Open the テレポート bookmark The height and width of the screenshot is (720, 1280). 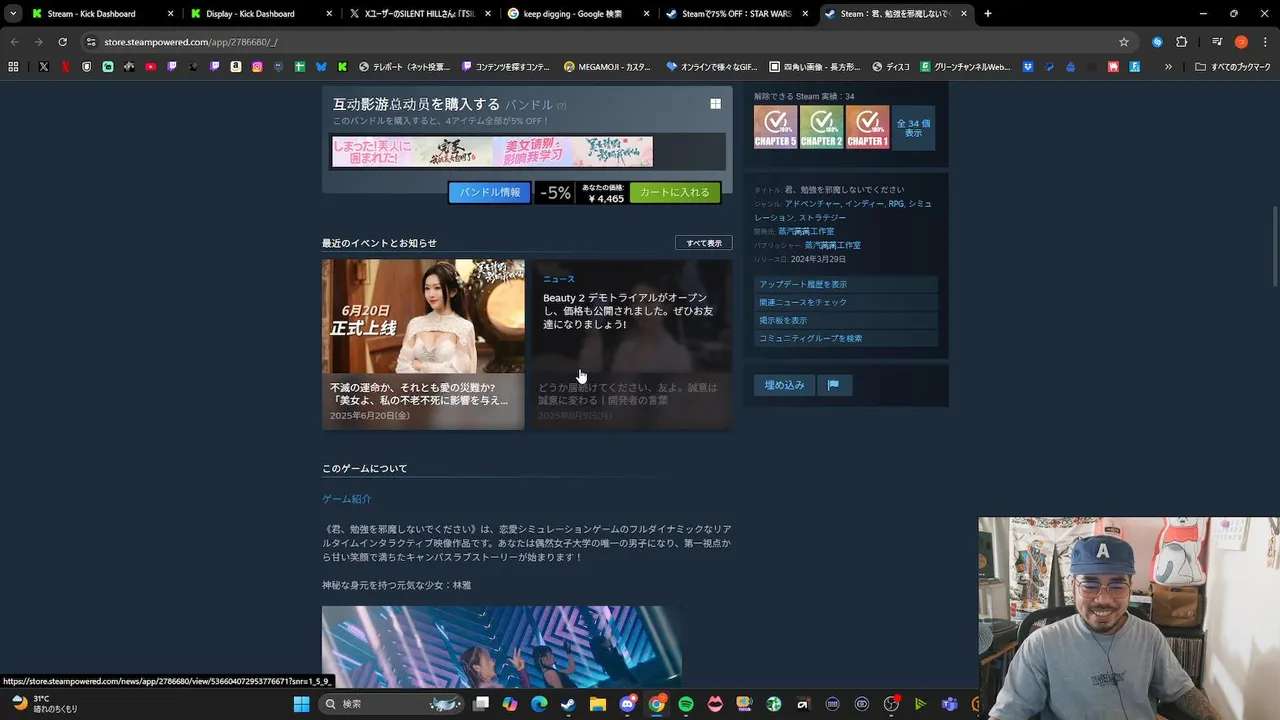pyautogui.click(x=404, y=67)
